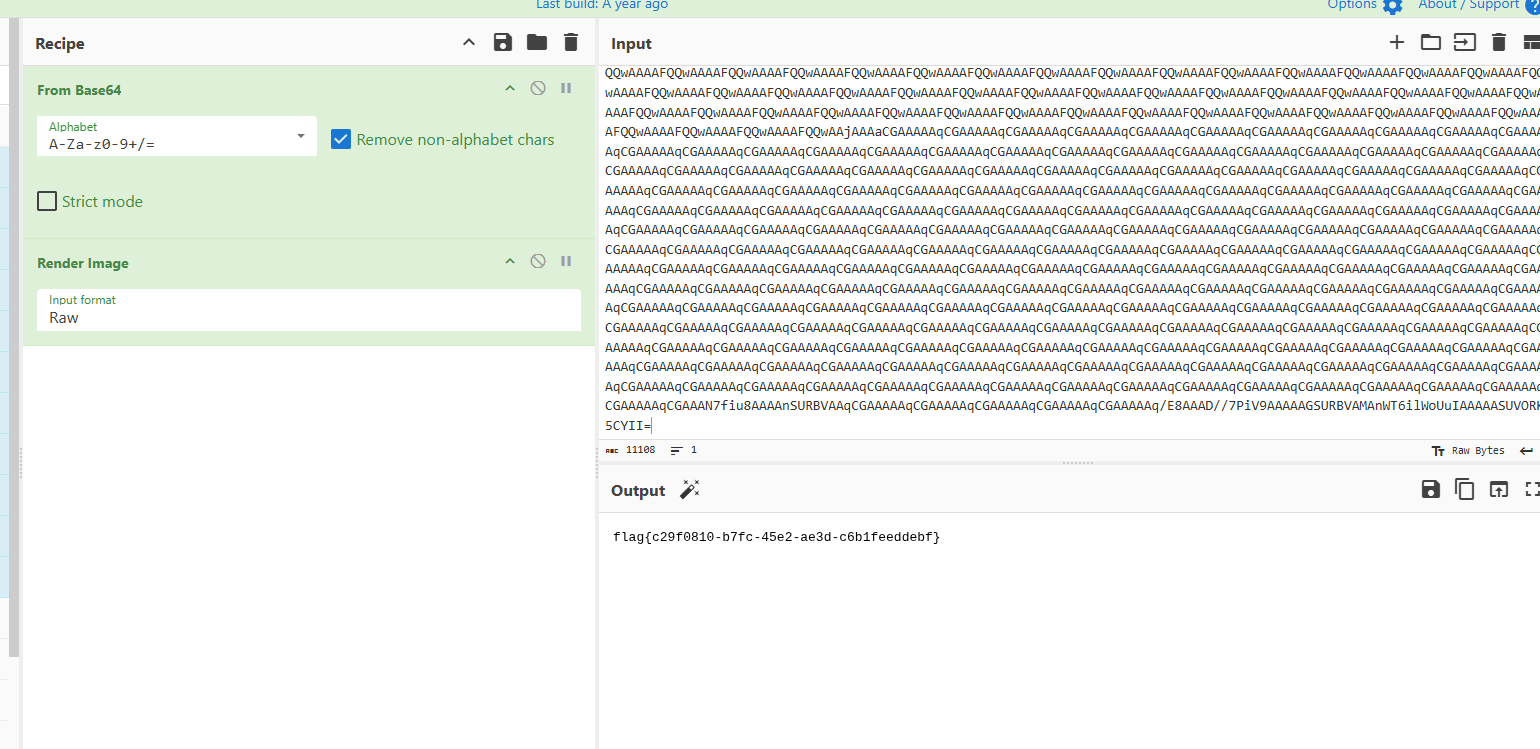Open the Options settings
This screenshot has width=1540, height=749.
[x=1366, y=5]
